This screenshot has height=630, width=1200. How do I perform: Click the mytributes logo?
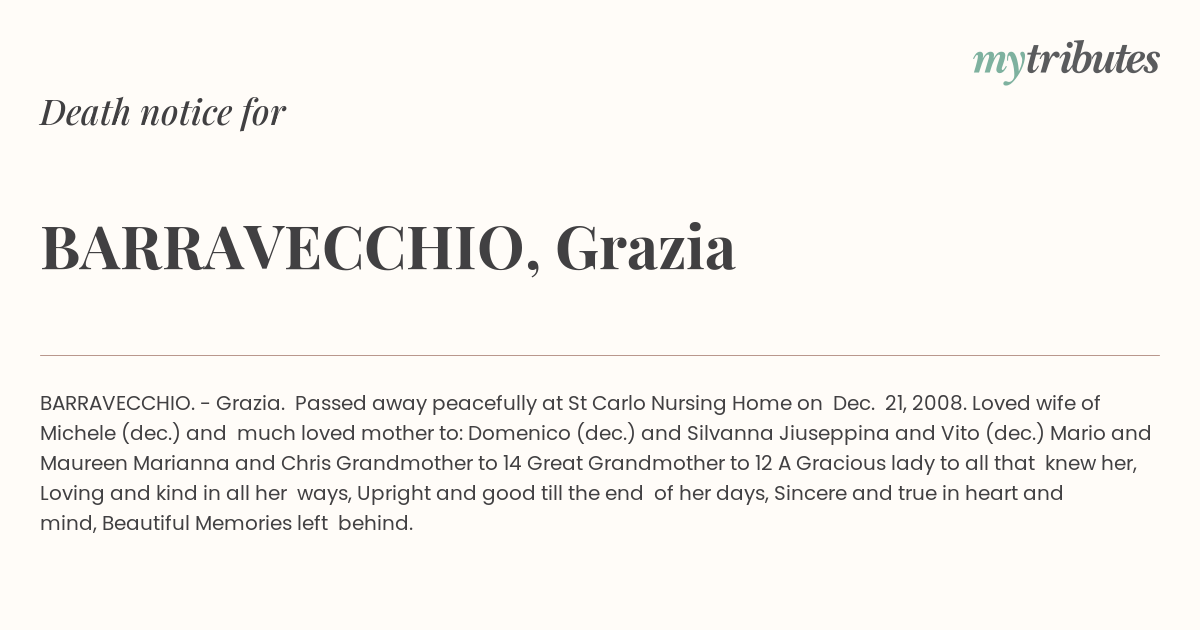point(1066,62)
